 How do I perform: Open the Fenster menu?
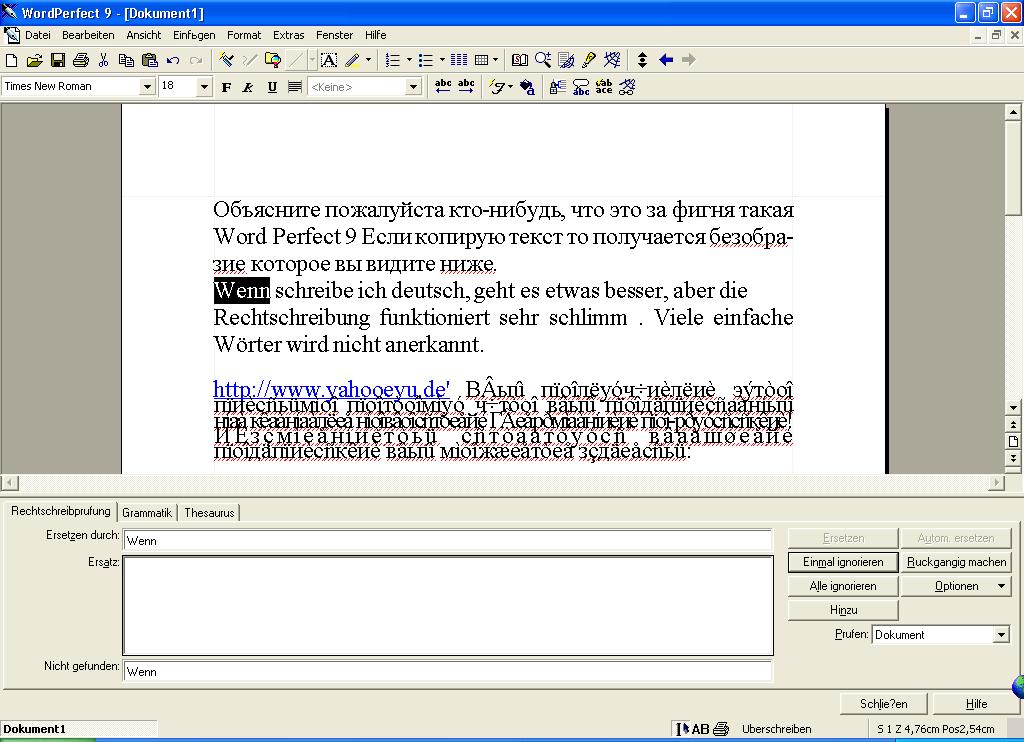click(334, 35)
